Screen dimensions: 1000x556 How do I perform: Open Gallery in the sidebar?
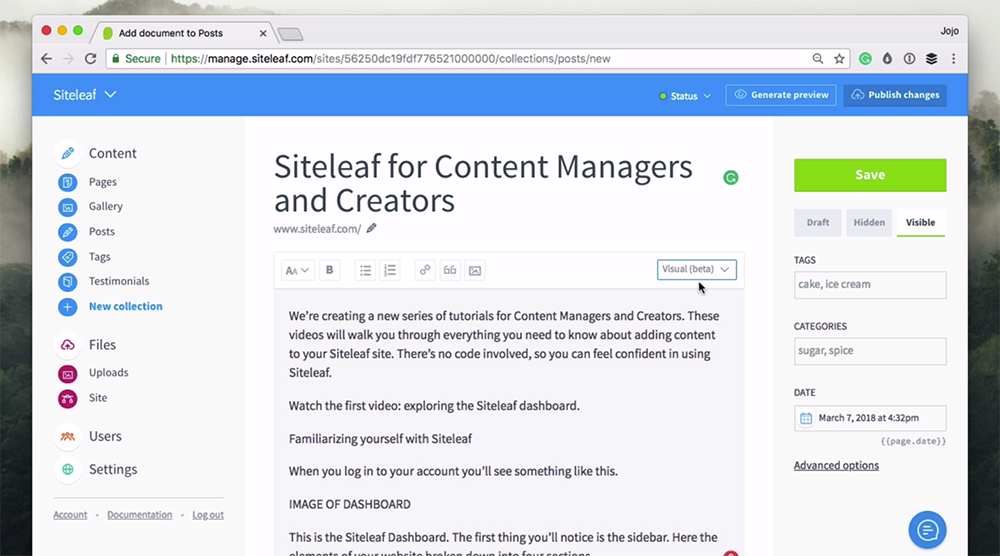(x=106, y=207)
